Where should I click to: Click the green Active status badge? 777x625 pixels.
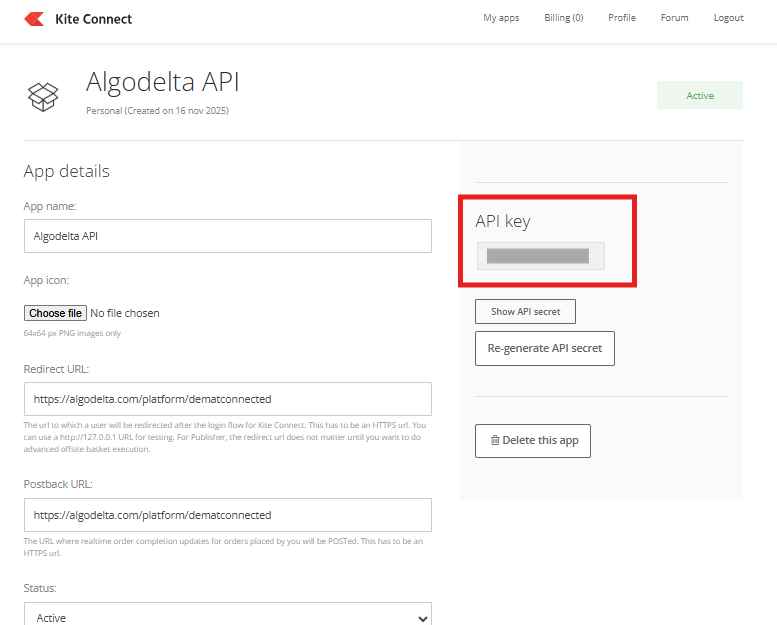(700, 96)
